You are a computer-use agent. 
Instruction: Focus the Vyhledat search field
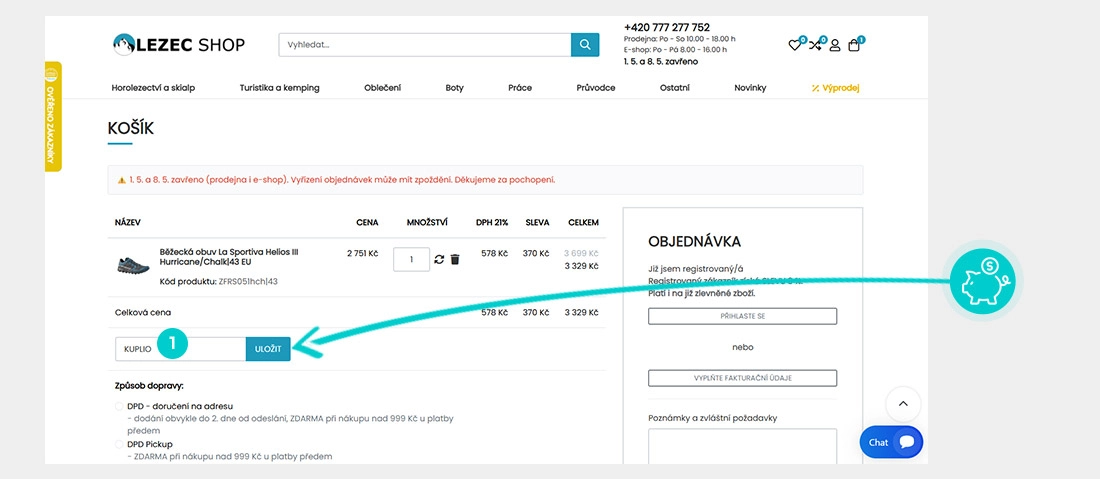[425, 45]
